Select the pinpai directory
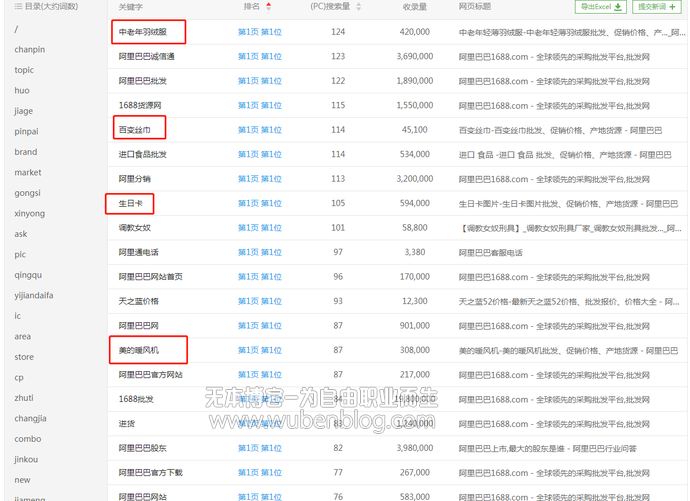Screen dimensions: 690x501 (x=26, y=132)
